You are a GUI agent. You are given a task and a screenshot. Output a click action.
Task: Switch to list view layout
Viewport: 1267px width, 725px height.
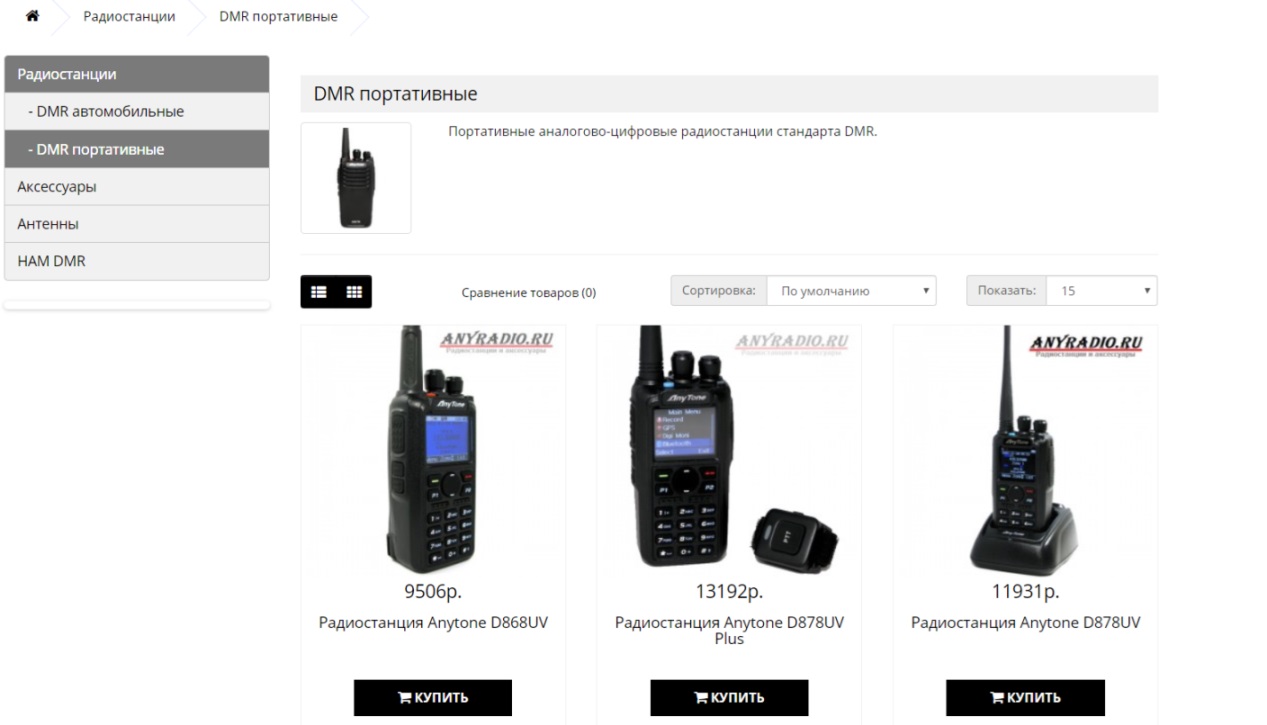(319, 292)
